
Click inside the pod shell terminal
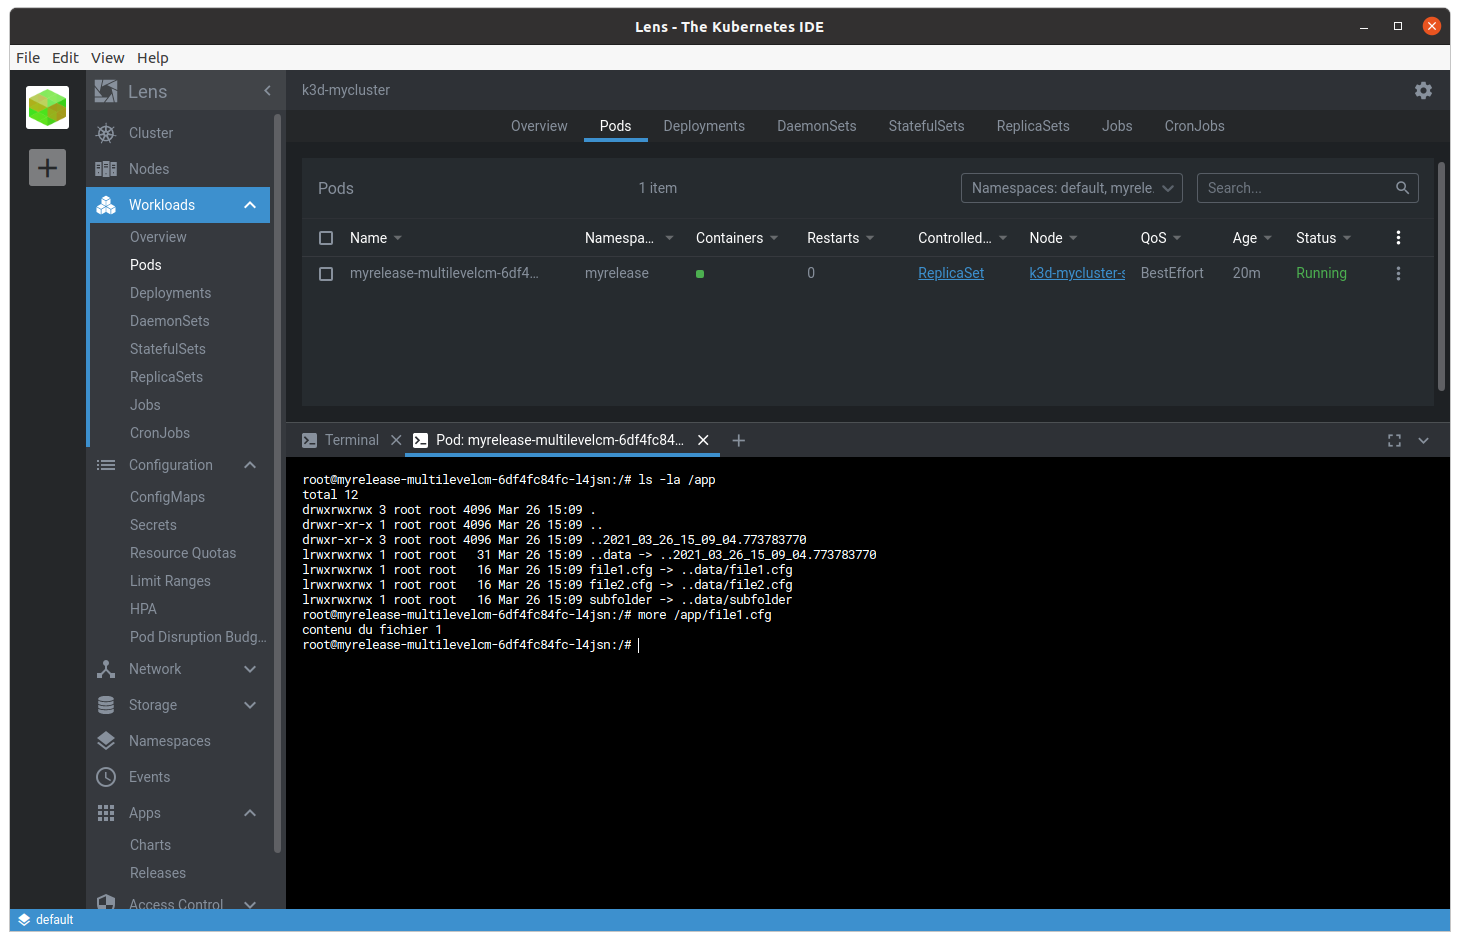click(867, 682)
